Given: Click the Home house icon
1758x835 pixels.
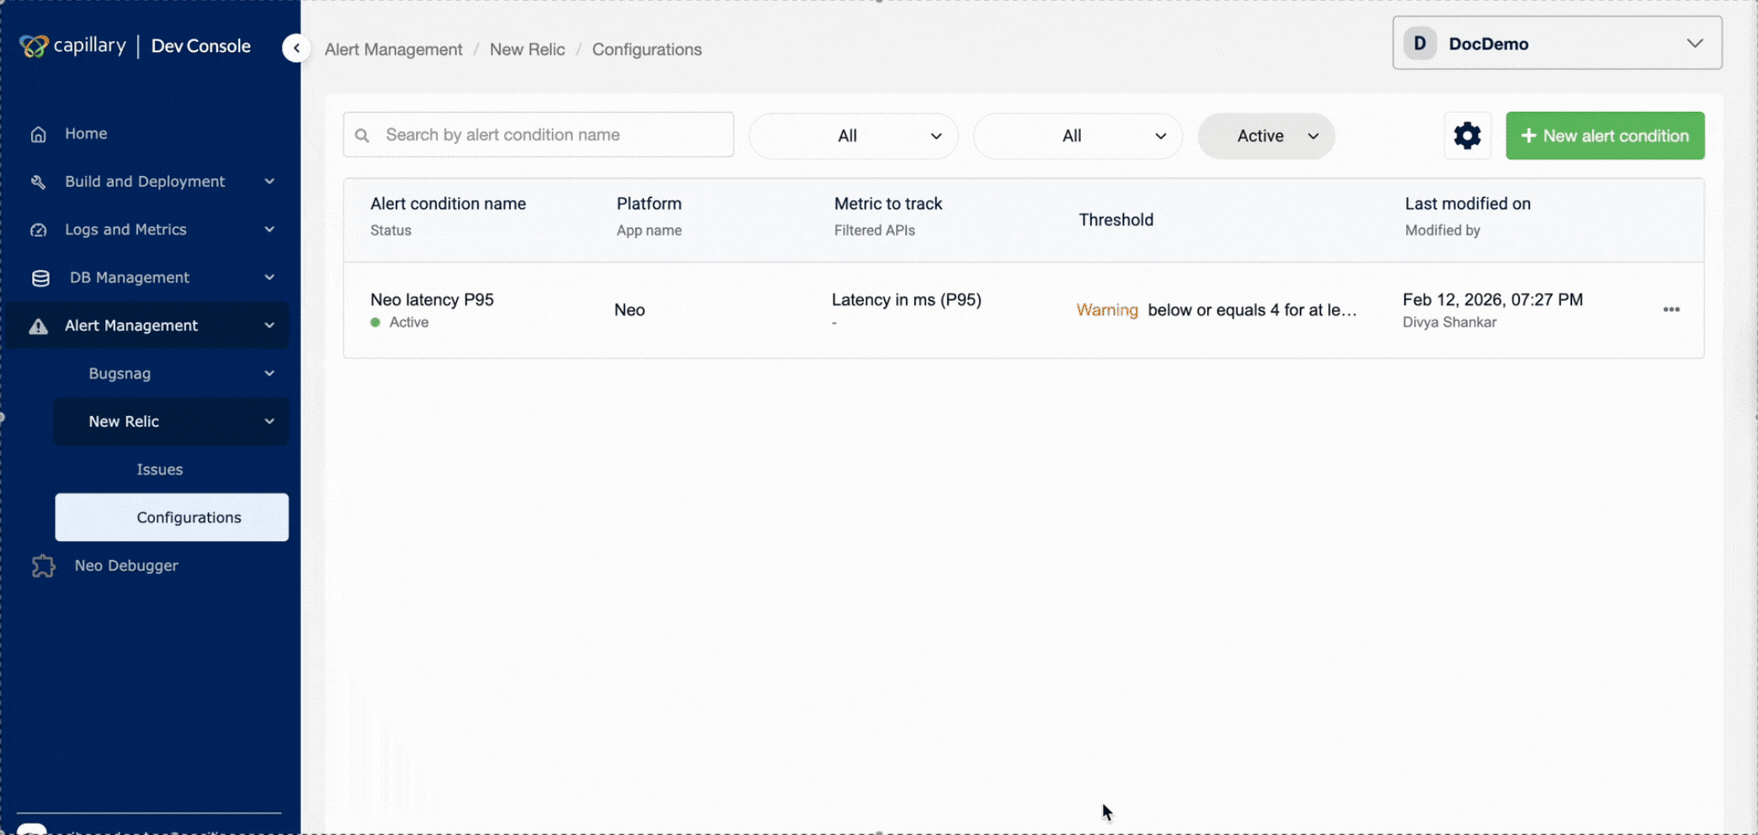Looking at the screenshot, I should [38, 134].
